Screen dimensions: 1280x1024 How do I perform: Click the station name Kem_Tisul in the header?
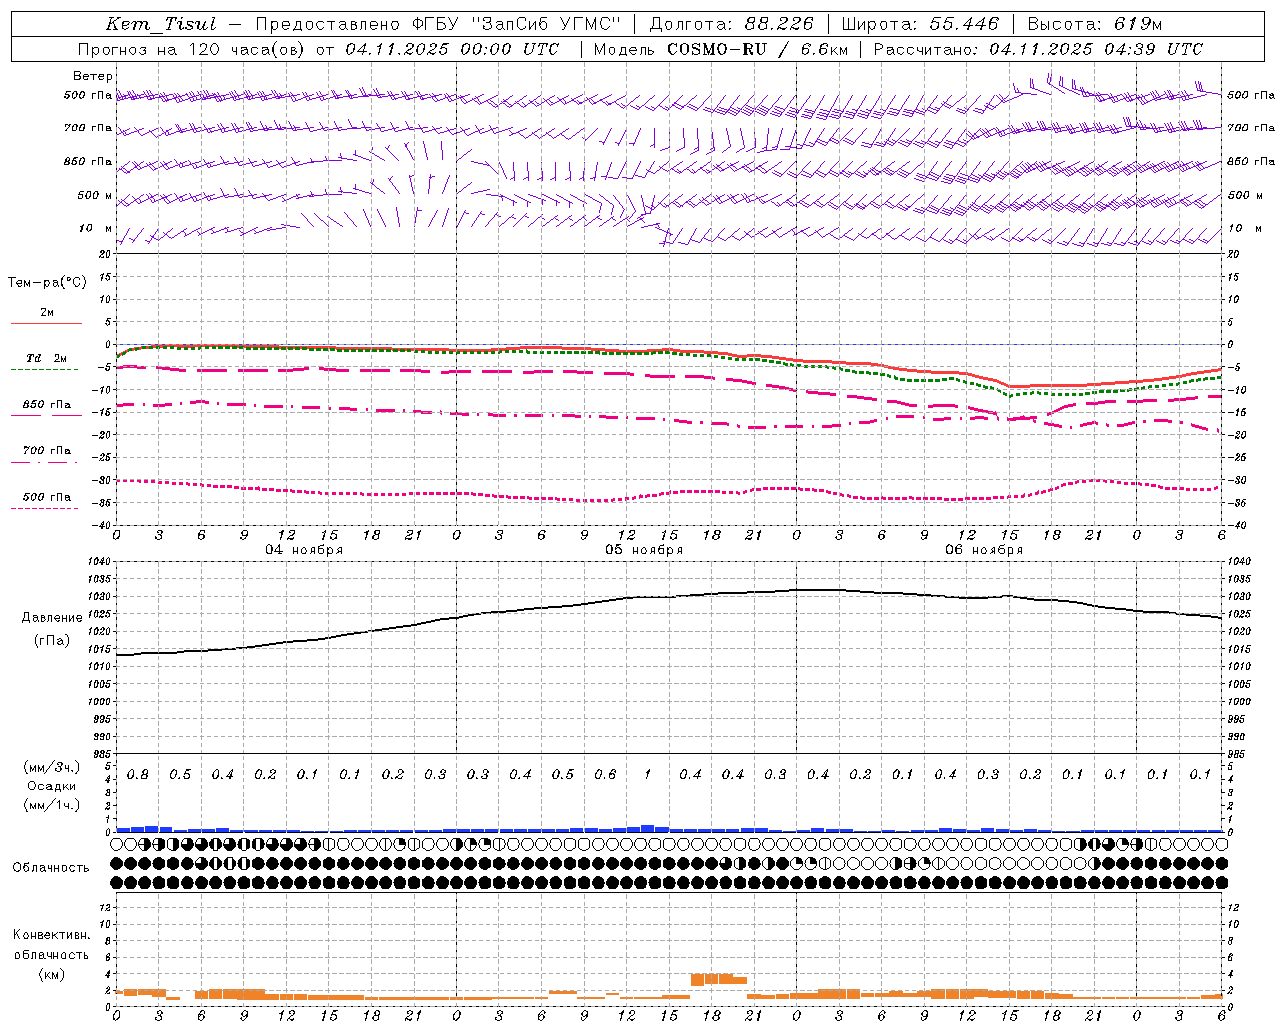click(x=160, y=24)
